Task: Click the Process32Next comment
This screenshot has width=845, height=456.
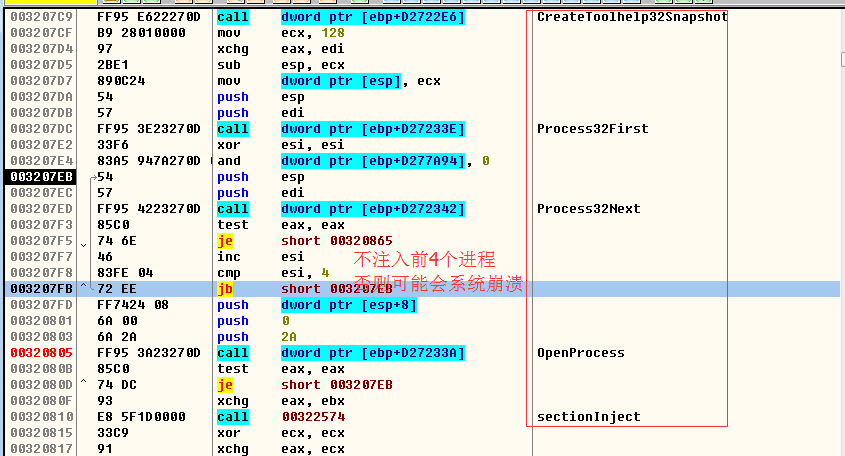Action: pos(588,209)
